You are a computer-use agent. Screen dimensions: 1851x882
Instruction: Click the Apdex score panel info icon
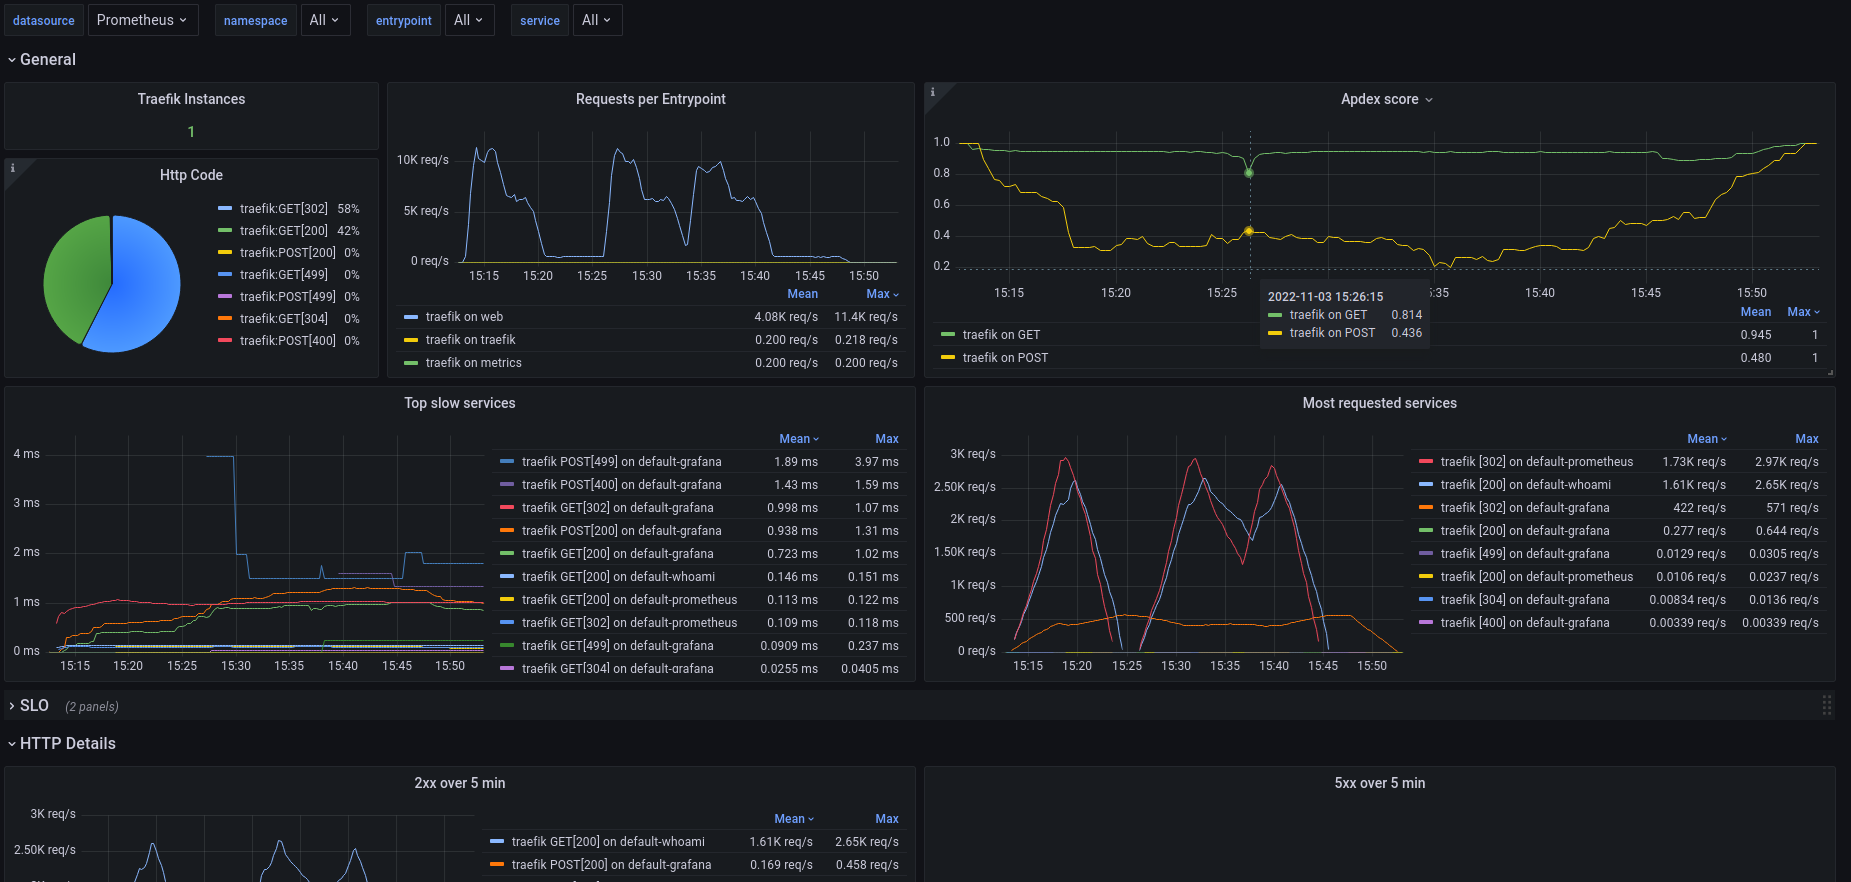click(933, 92)
